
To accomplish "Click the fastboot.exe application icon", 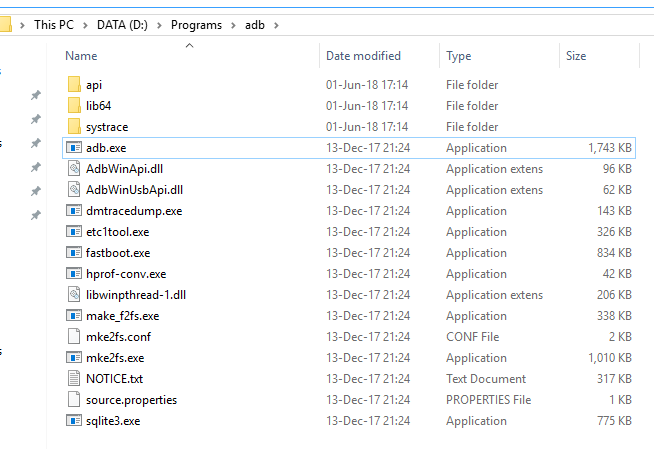I will tap(74, 252).
